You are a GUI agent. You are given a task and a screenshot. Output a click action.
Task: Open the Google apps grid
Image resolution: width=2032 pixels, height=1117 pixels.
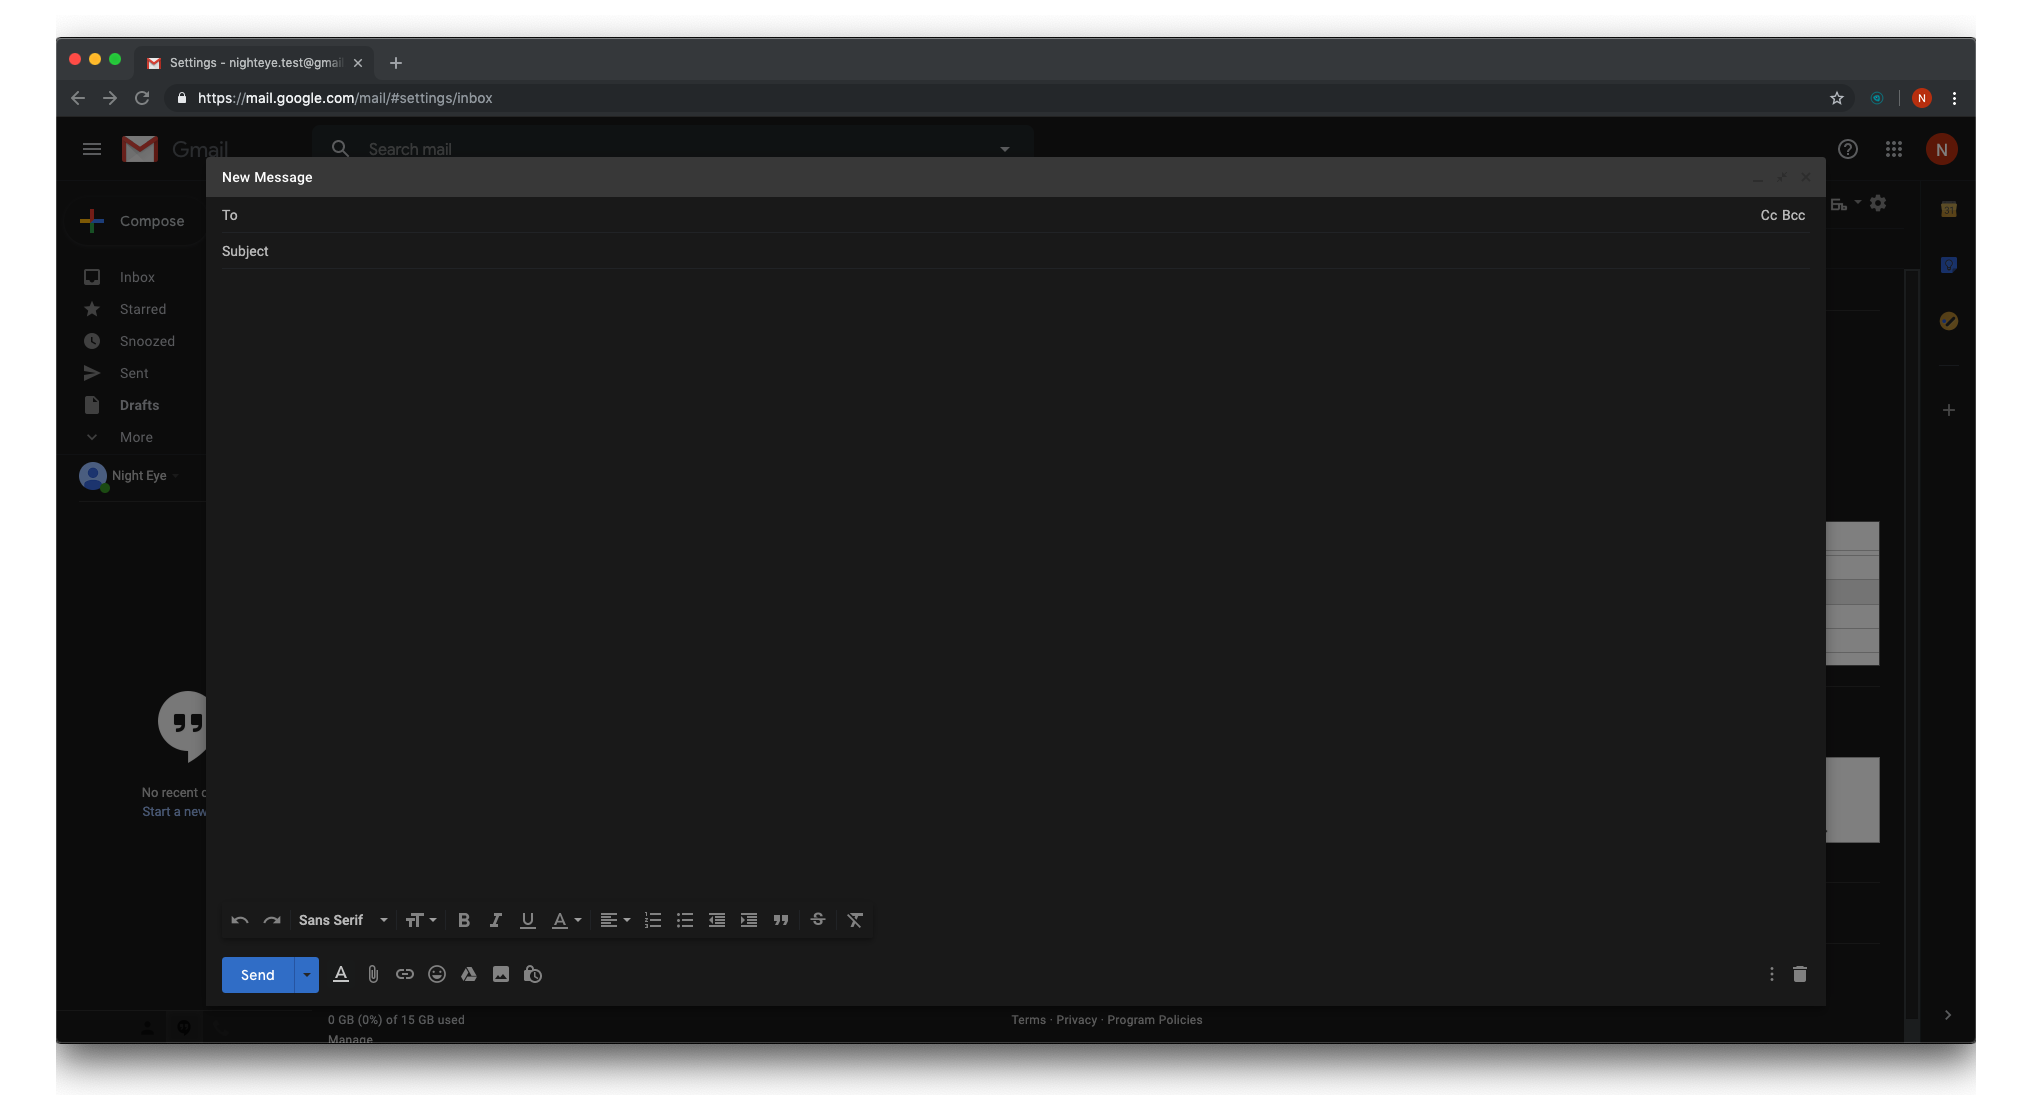tap(1894, 149)
